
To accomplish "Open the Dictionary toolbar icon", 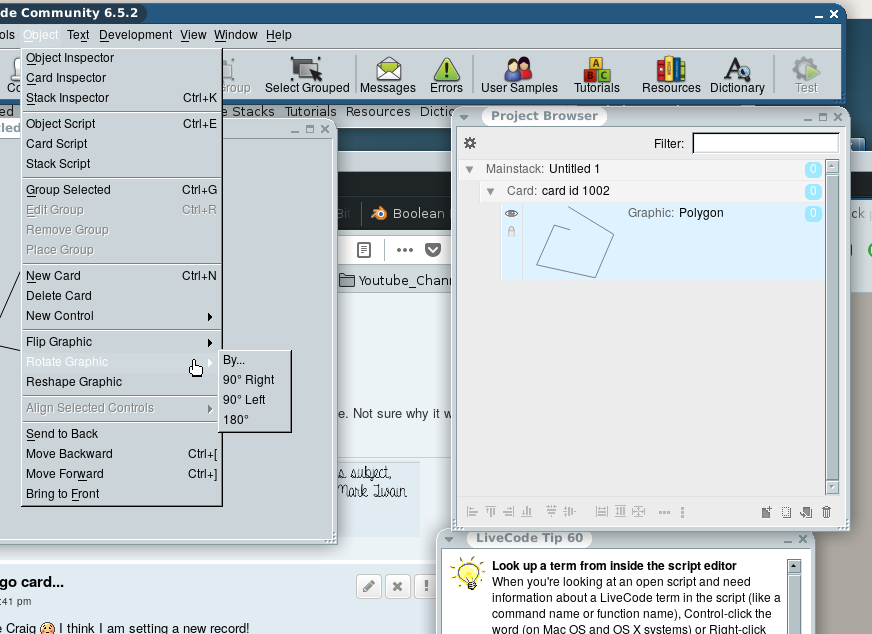I will pos(737,75).
